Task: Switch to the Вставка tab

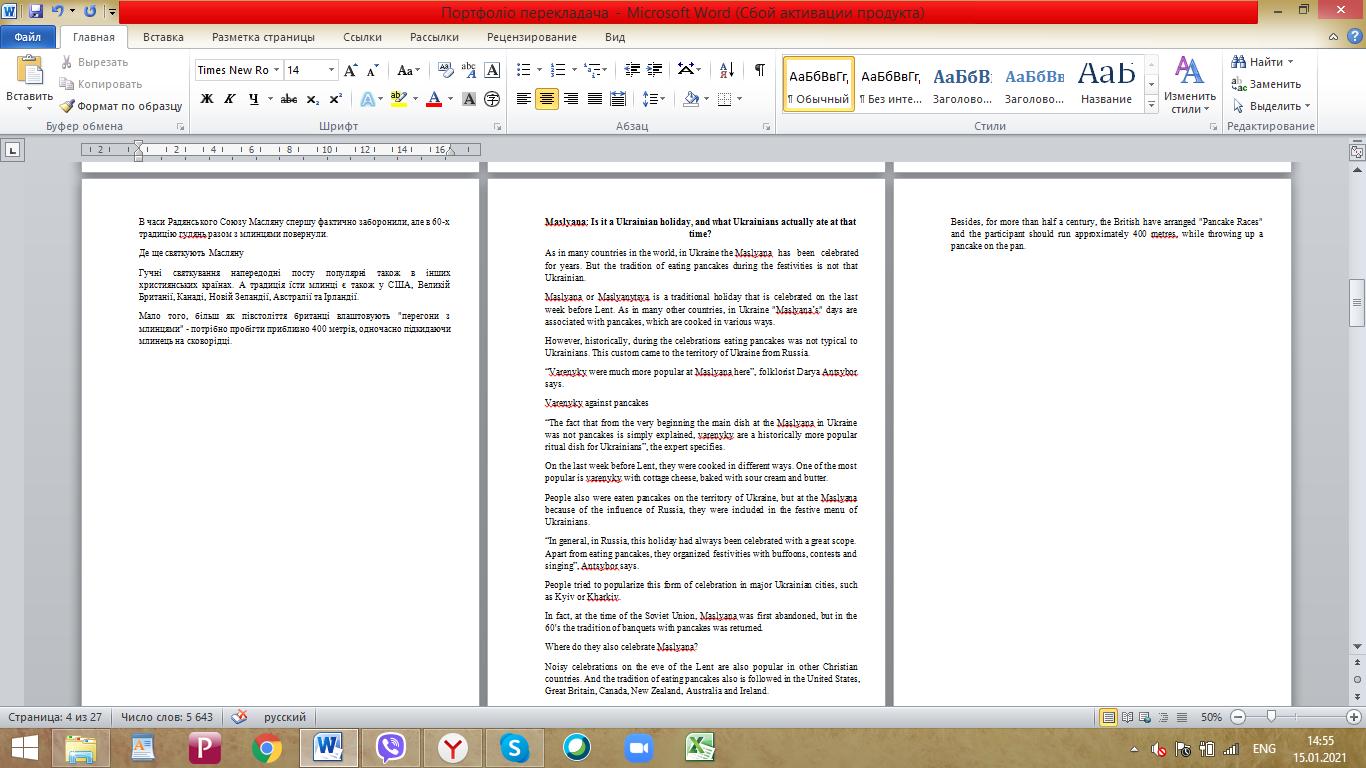Action: pos(163,37)
